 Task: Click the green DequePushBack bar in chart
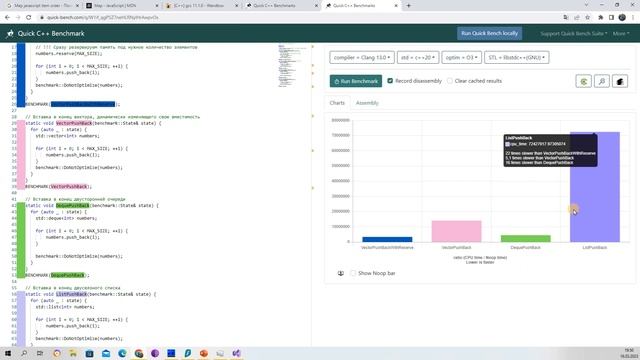click(525, 239)
